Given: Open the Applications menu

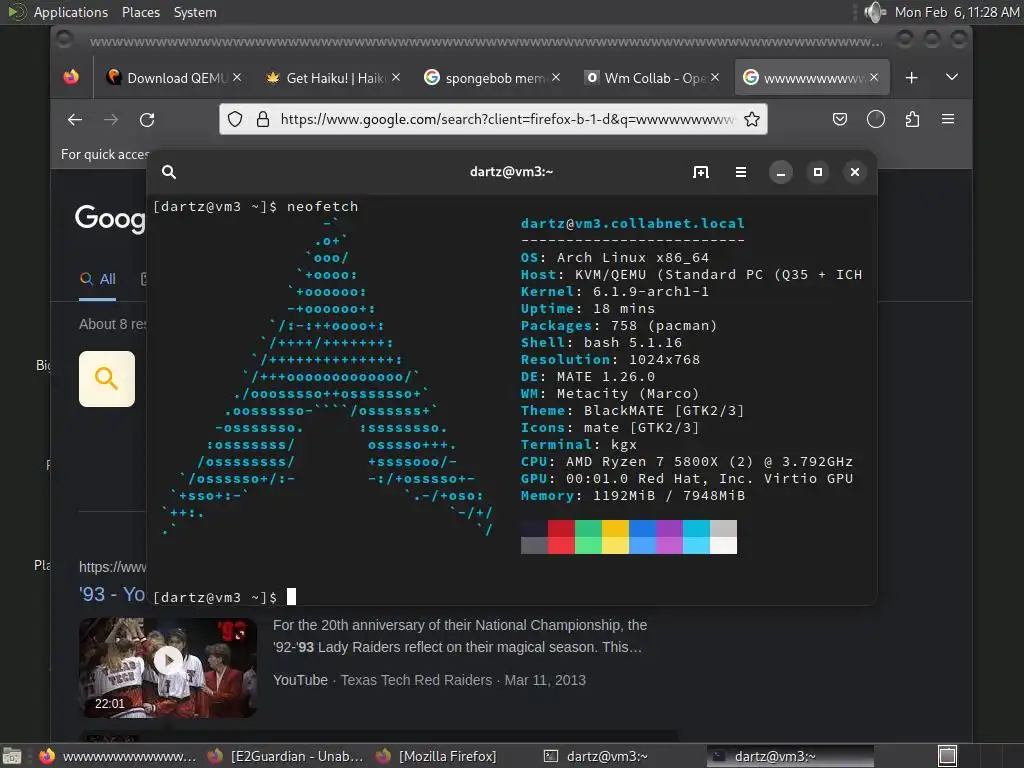Looking at the screenshot, I should (x=71, y=12).
